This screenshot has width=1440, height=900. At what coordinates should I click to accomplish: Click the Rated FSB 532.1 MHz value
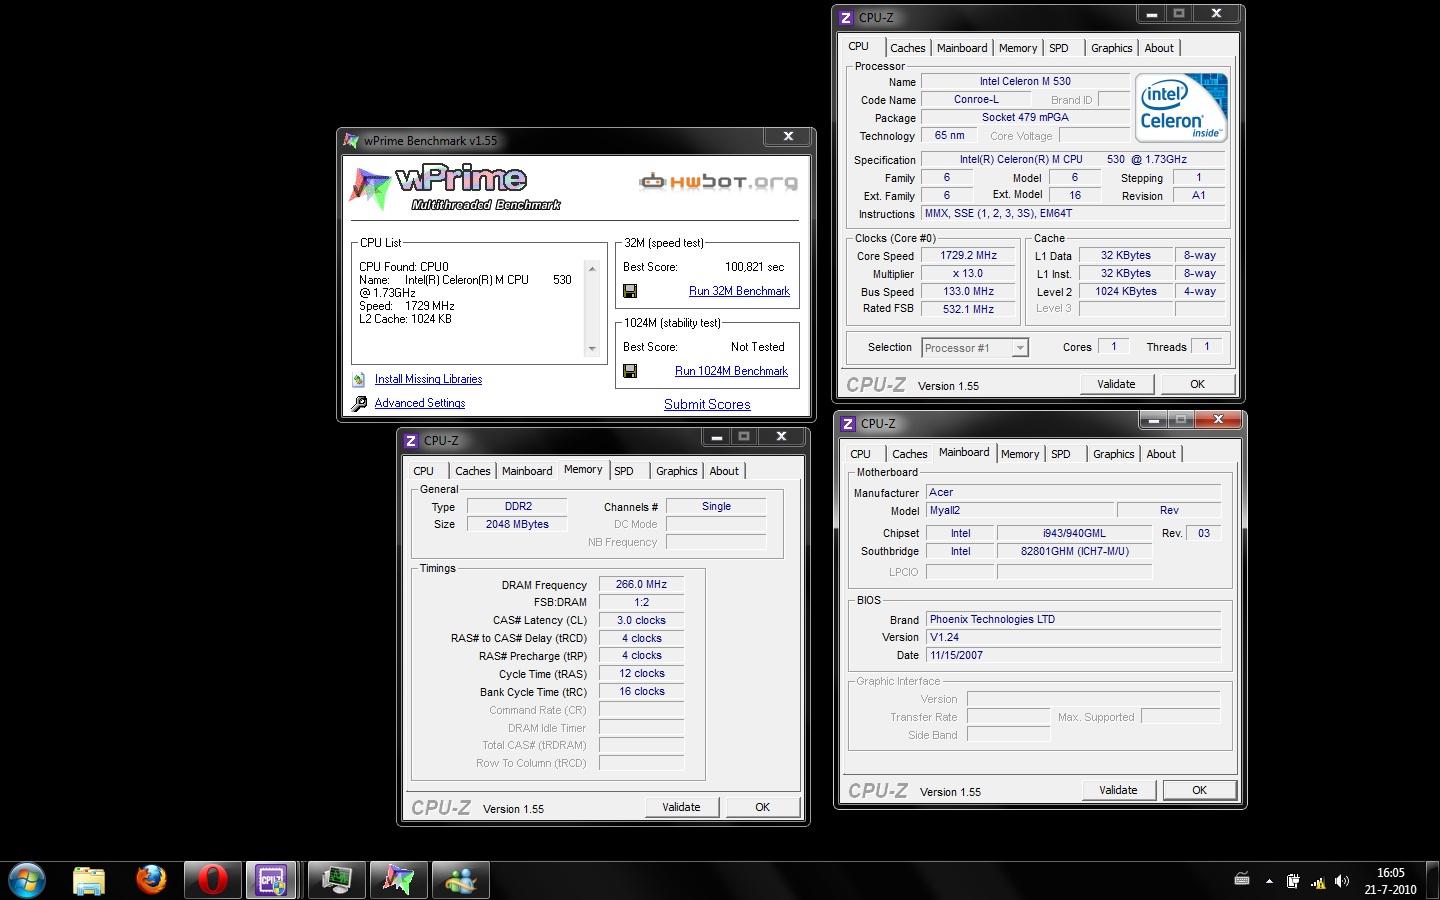tap(968, 309)
